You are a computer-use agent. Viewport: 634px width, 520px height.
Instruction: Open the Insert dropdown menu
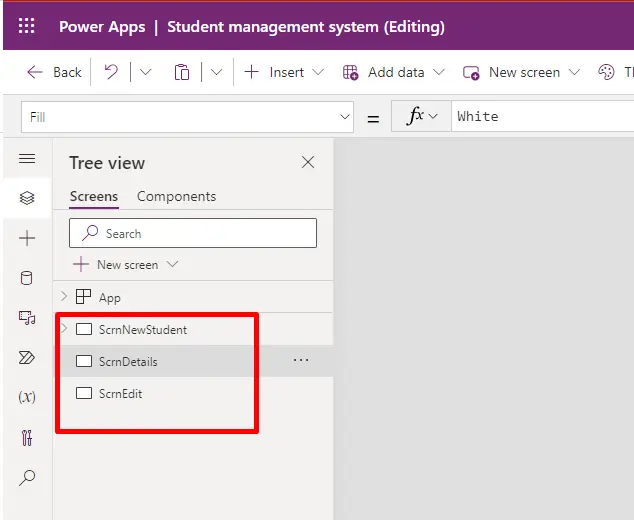click(284, 72)
